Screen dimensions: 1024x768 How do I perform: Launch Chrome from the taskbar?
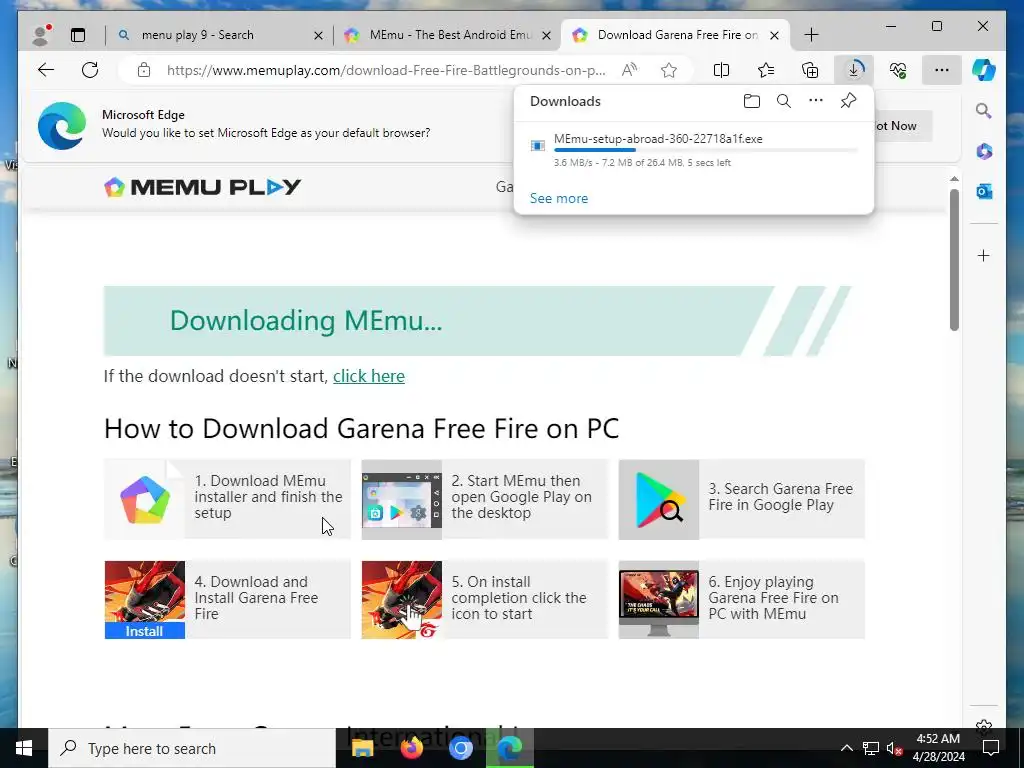460,748
